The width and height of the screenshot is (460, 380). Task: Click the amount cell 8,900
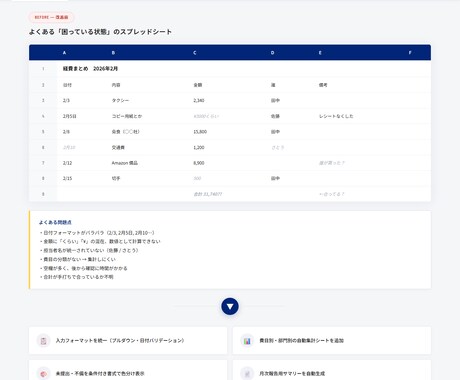[x=199, y=163]
